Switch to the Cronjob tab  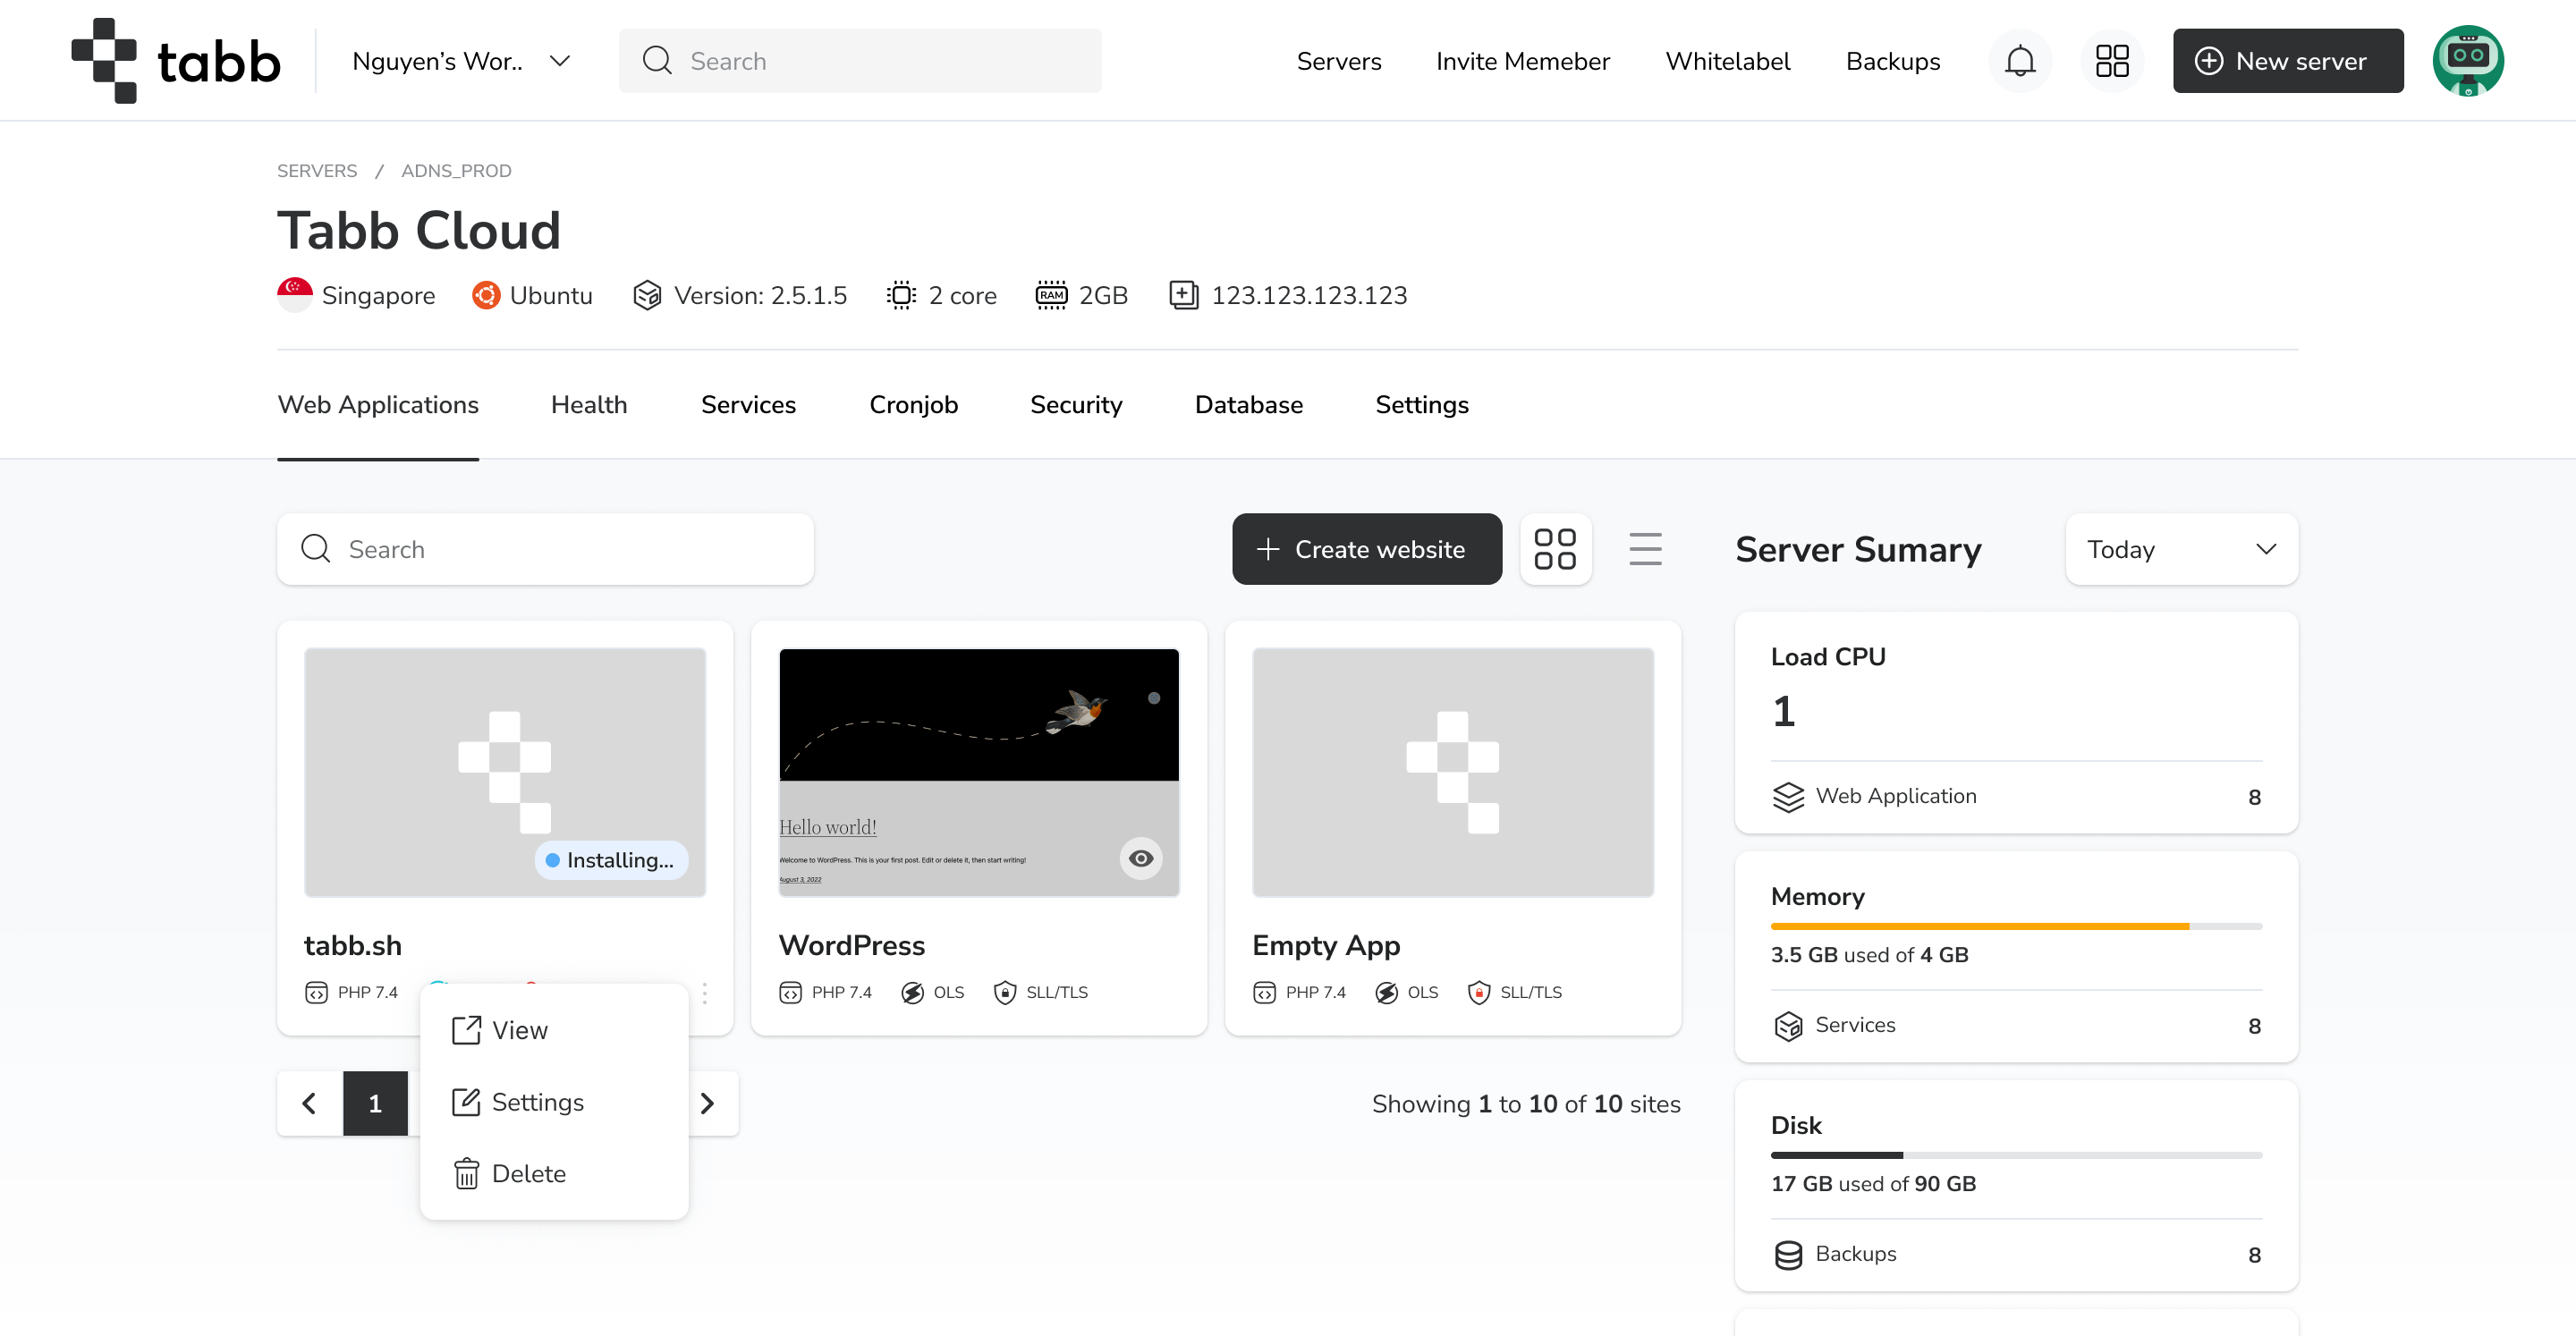tap(913, 404)
